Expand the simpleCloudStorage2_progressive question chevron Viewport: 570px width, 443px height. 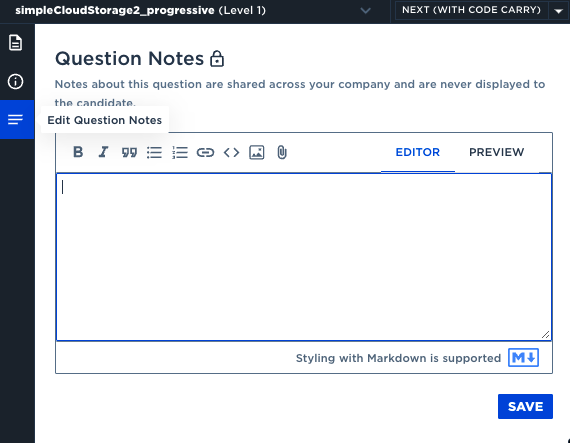click(365, 11)
